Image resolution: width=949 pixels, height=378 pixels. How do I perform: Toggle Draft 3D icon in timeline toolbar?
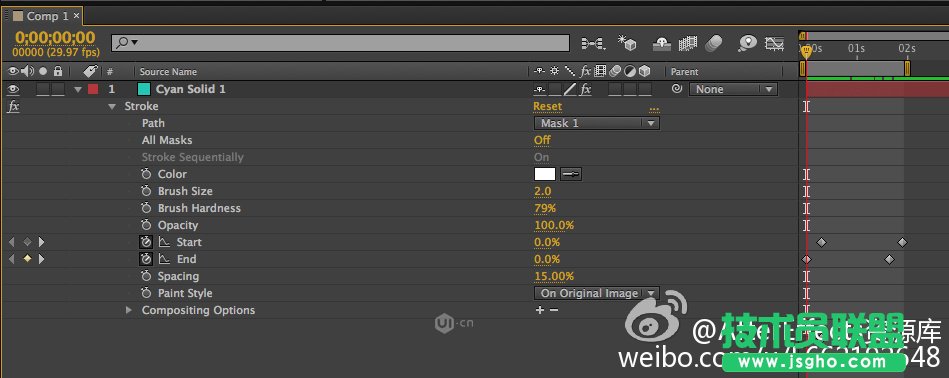click(627, 43)
